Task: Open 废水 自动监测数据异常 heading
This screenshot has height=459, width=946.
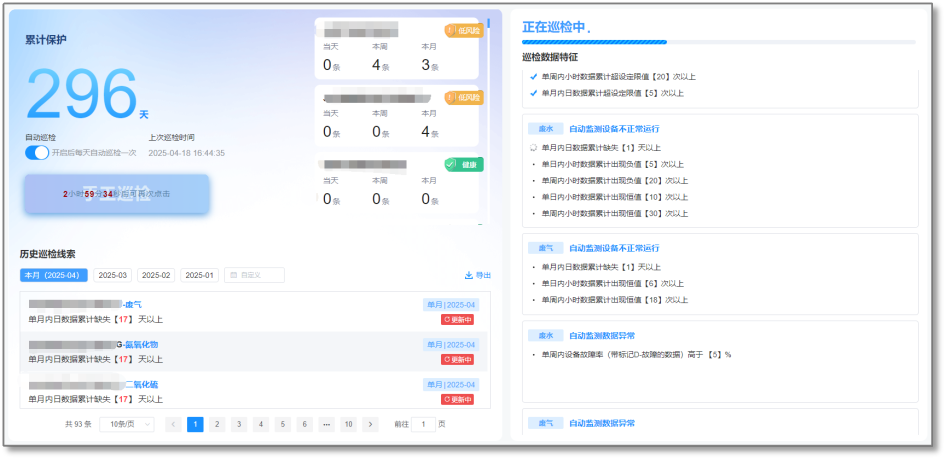Action: tap(602, 335)
